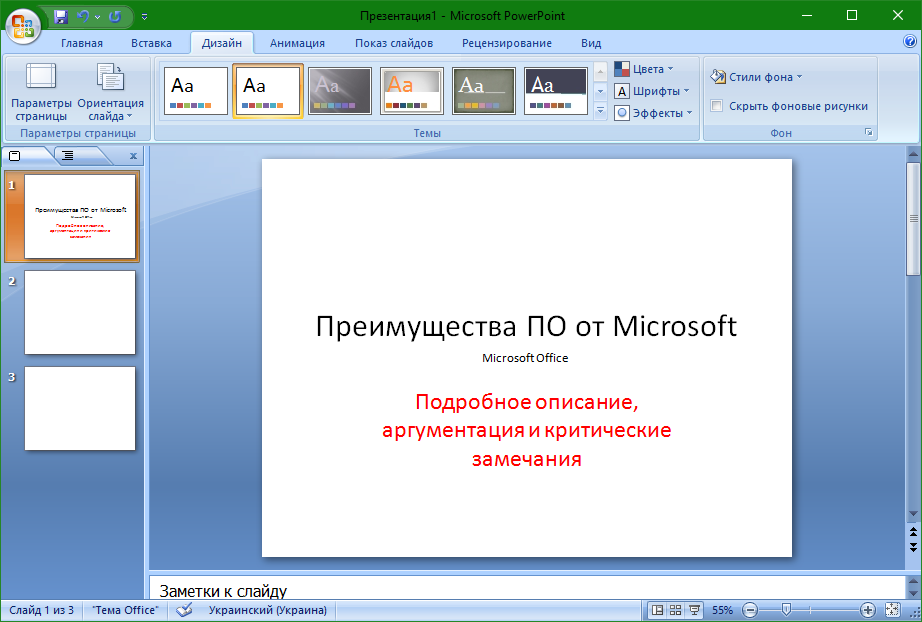Open PowerPoint help question mark
Screen dimensions: 922x622
[x=910, y=41]
